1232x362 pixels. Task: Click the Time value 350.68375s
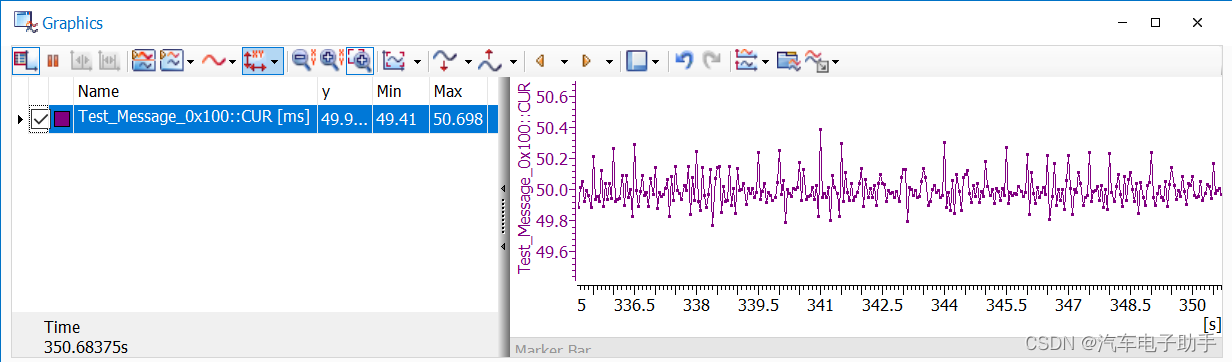tap(86, 347)
